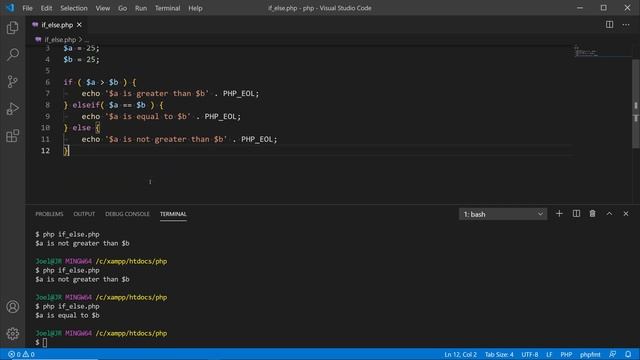This screenshot has height=360, width=640.
Task: Change the LF end-of-line setting
Action: coord(549,354)
